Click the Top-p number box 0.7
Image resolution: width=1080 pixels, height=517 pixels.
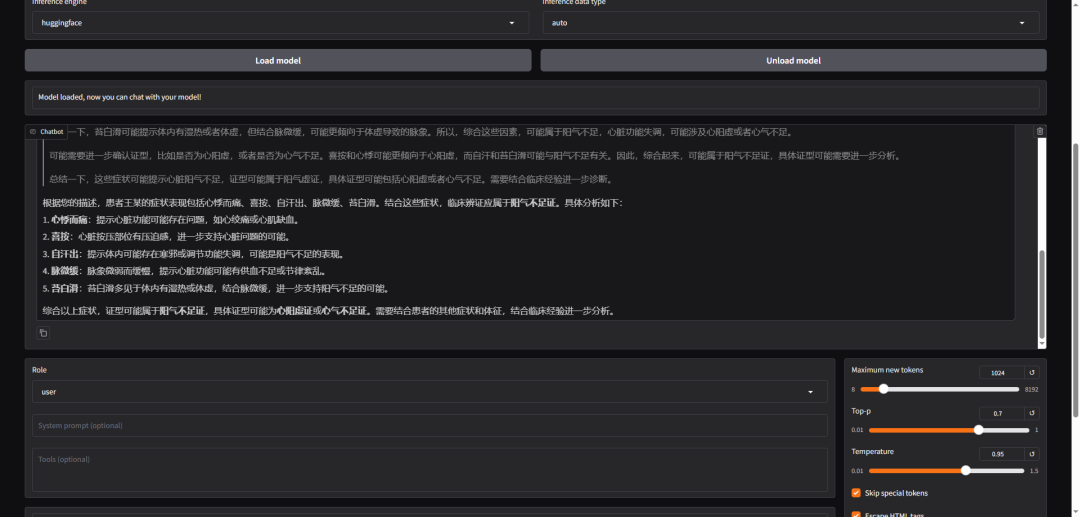coord(1001,414)
